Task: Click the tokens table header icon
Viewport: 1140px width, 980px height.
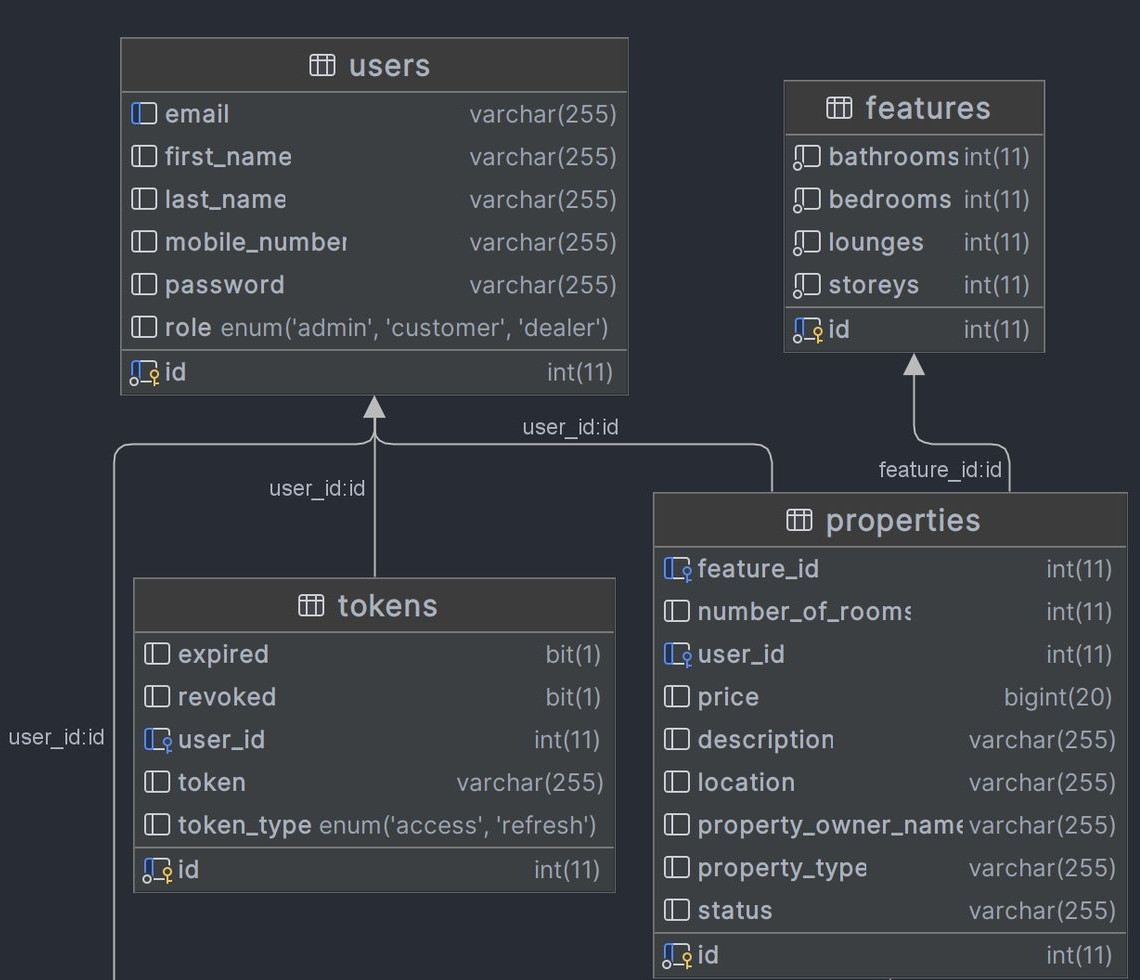Action: pos(311,605)
